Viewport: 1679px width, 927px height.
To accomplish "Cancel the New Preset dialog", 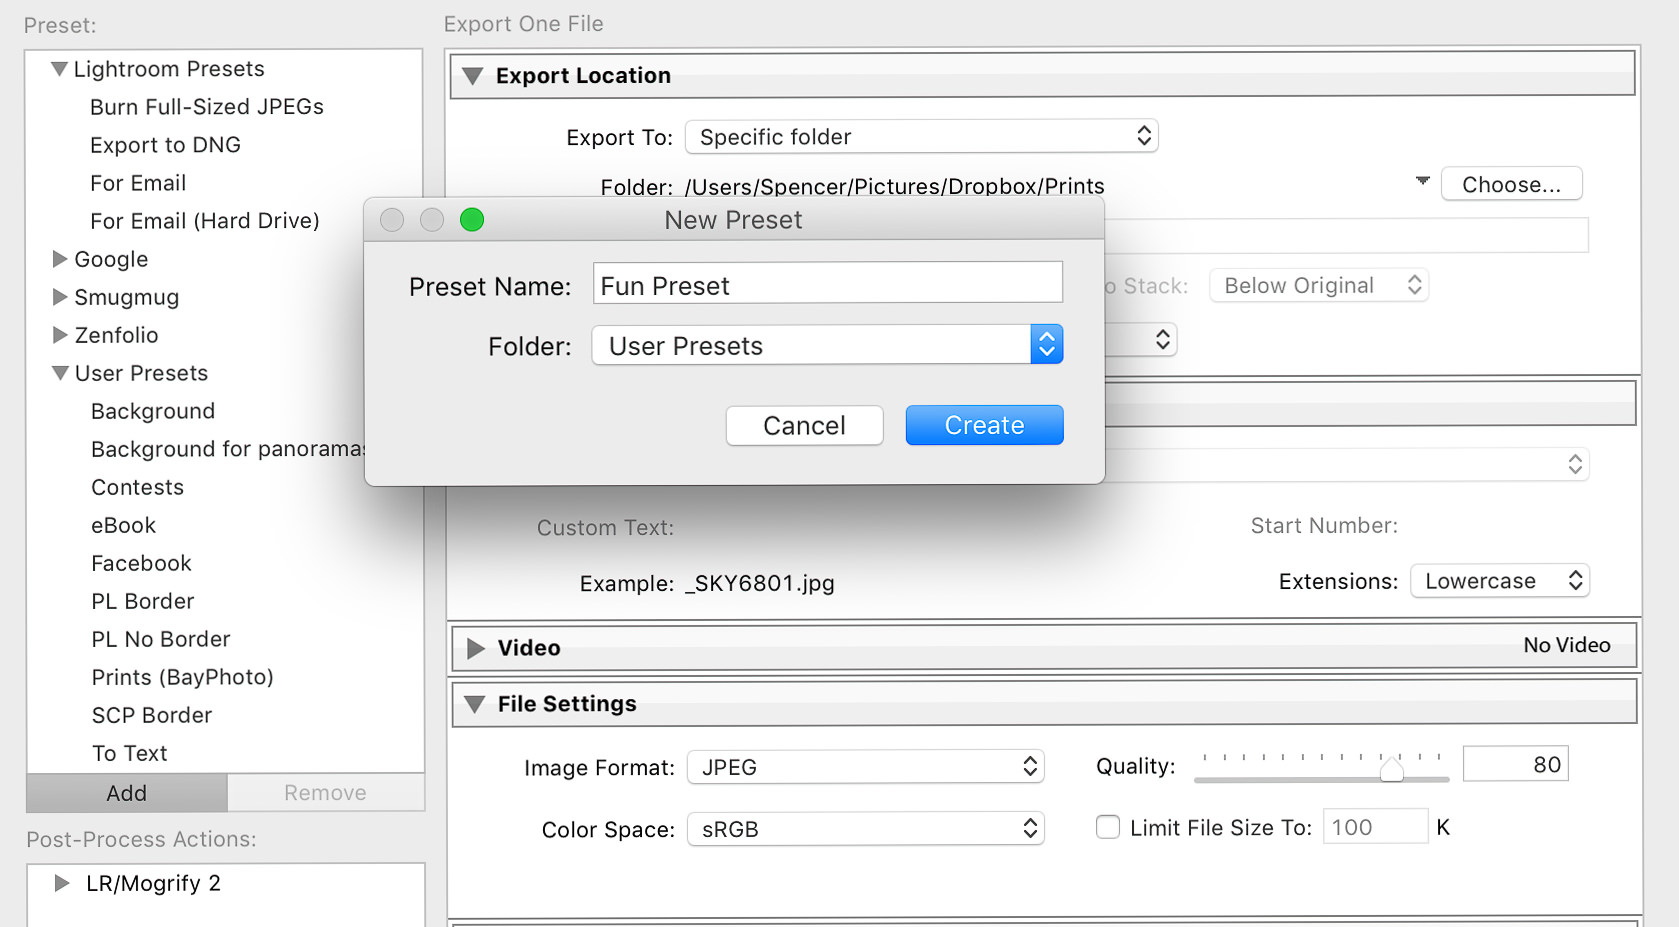I will click(804, 425).
